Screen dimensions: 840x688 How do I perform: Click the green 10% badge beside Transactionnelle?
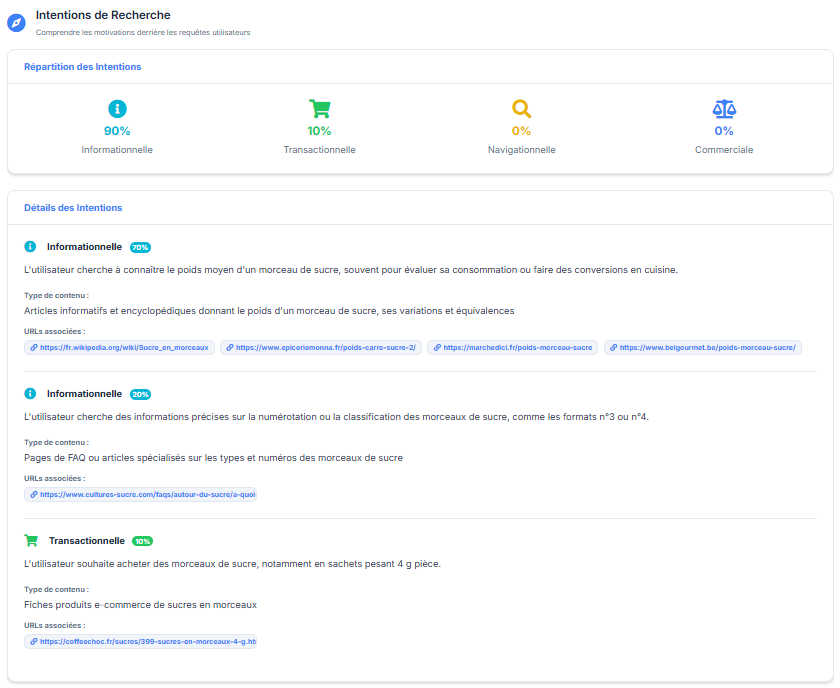142,541
